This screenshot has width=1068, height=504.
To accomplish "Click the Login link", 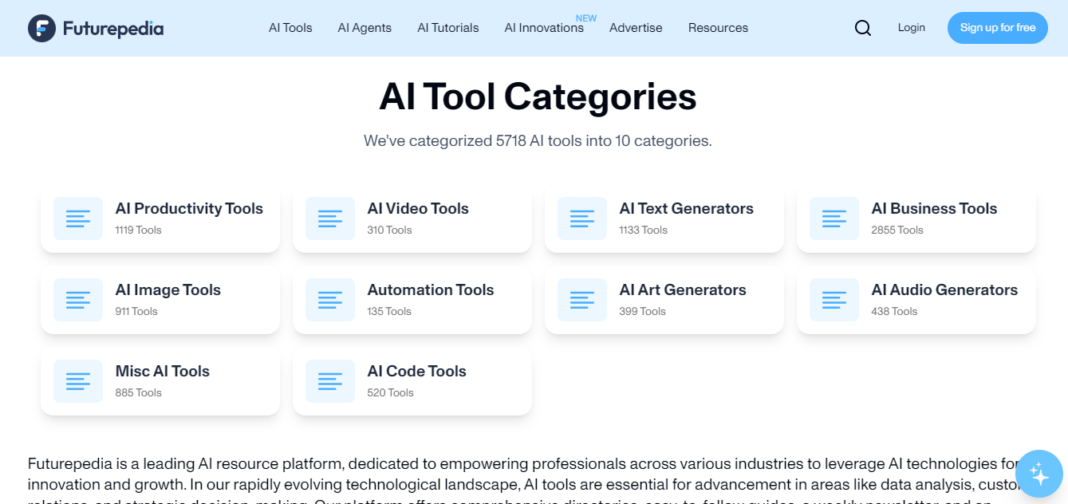I will (911, 28).
